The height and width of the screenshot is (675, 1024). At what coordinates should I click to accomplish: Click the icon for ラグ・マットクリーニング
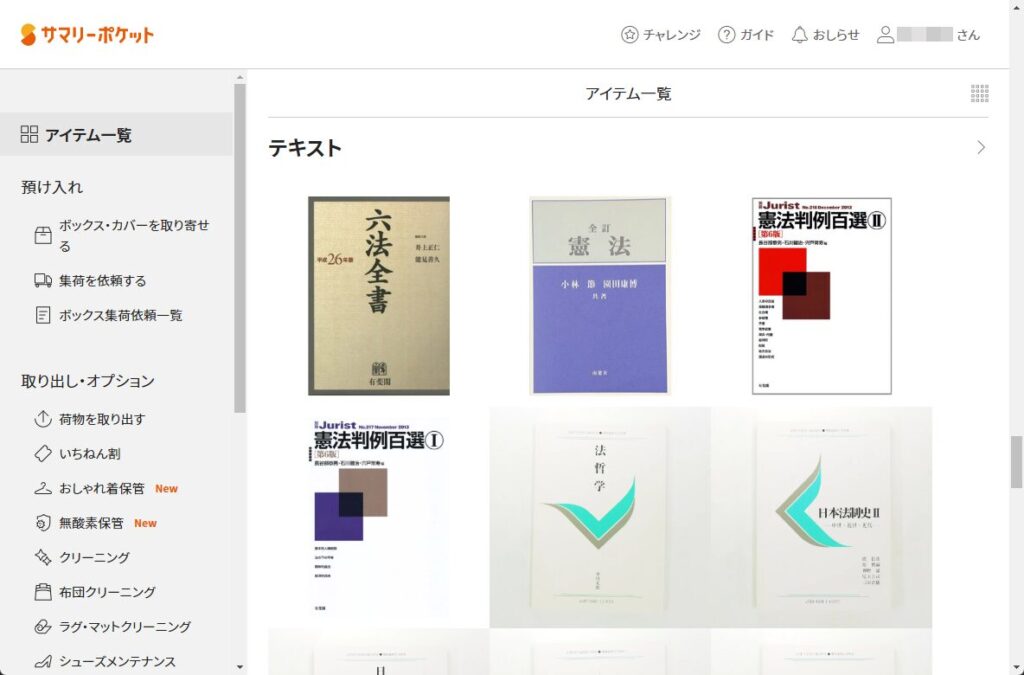tap(43, 627)
